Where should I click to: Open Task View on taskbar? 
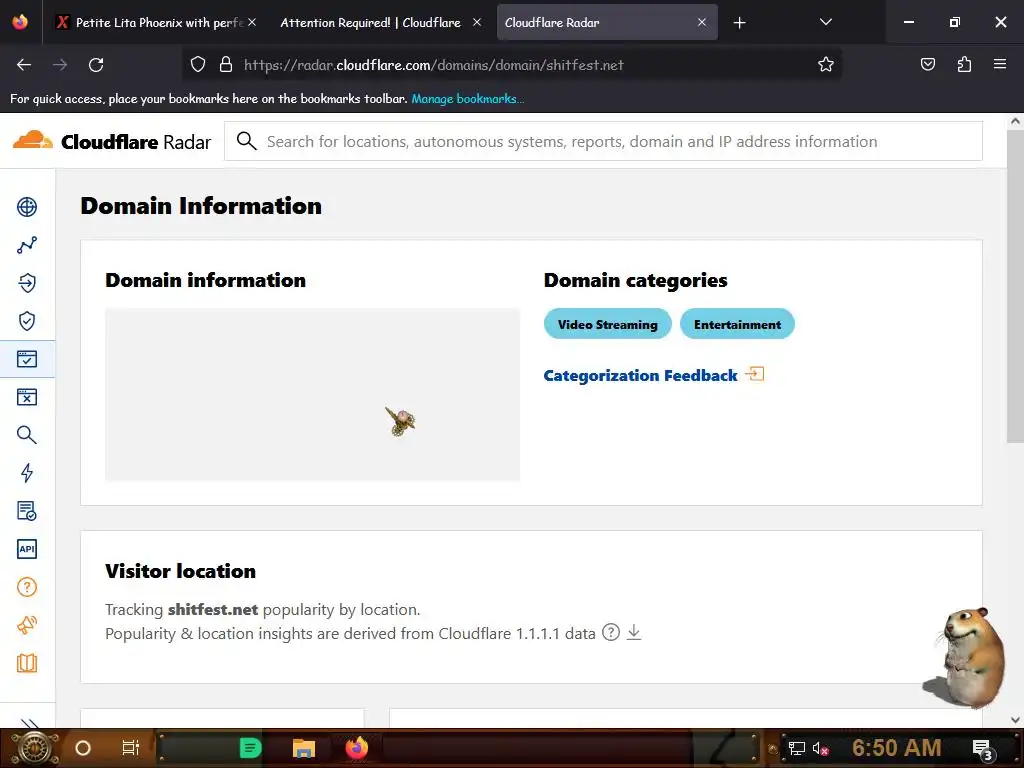(131, 748)
